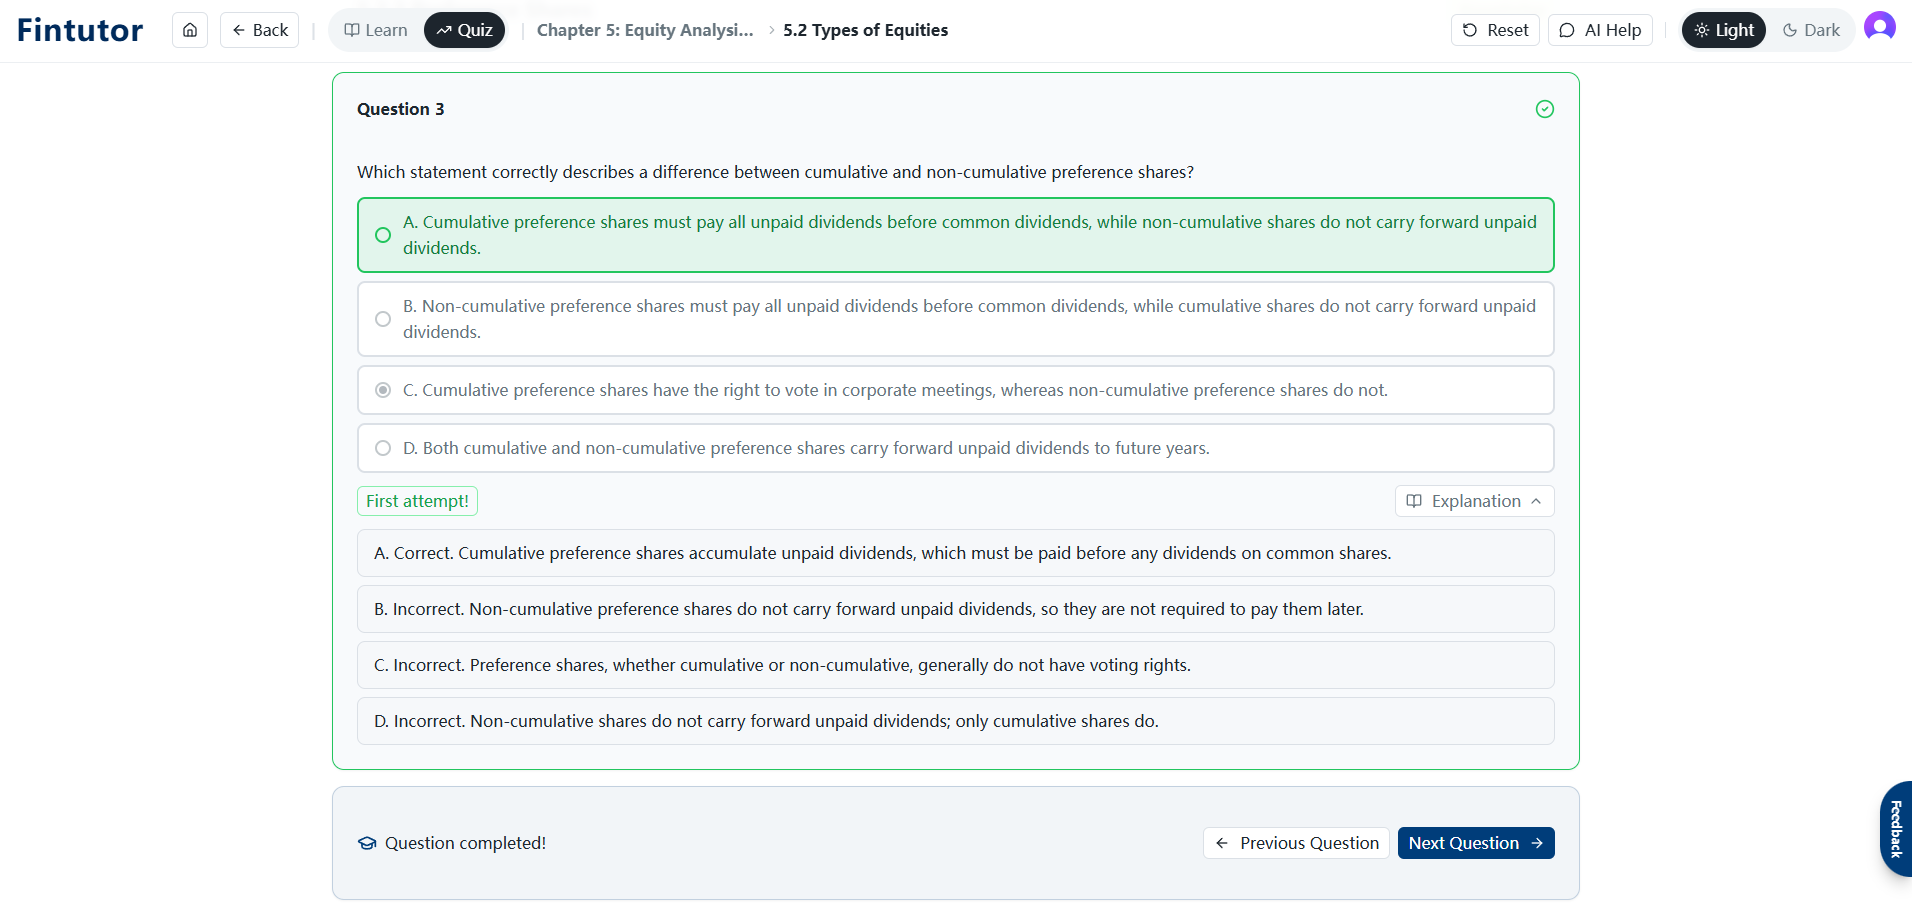
Task: Open the user profile avatar
Action: coord(1880,27)
